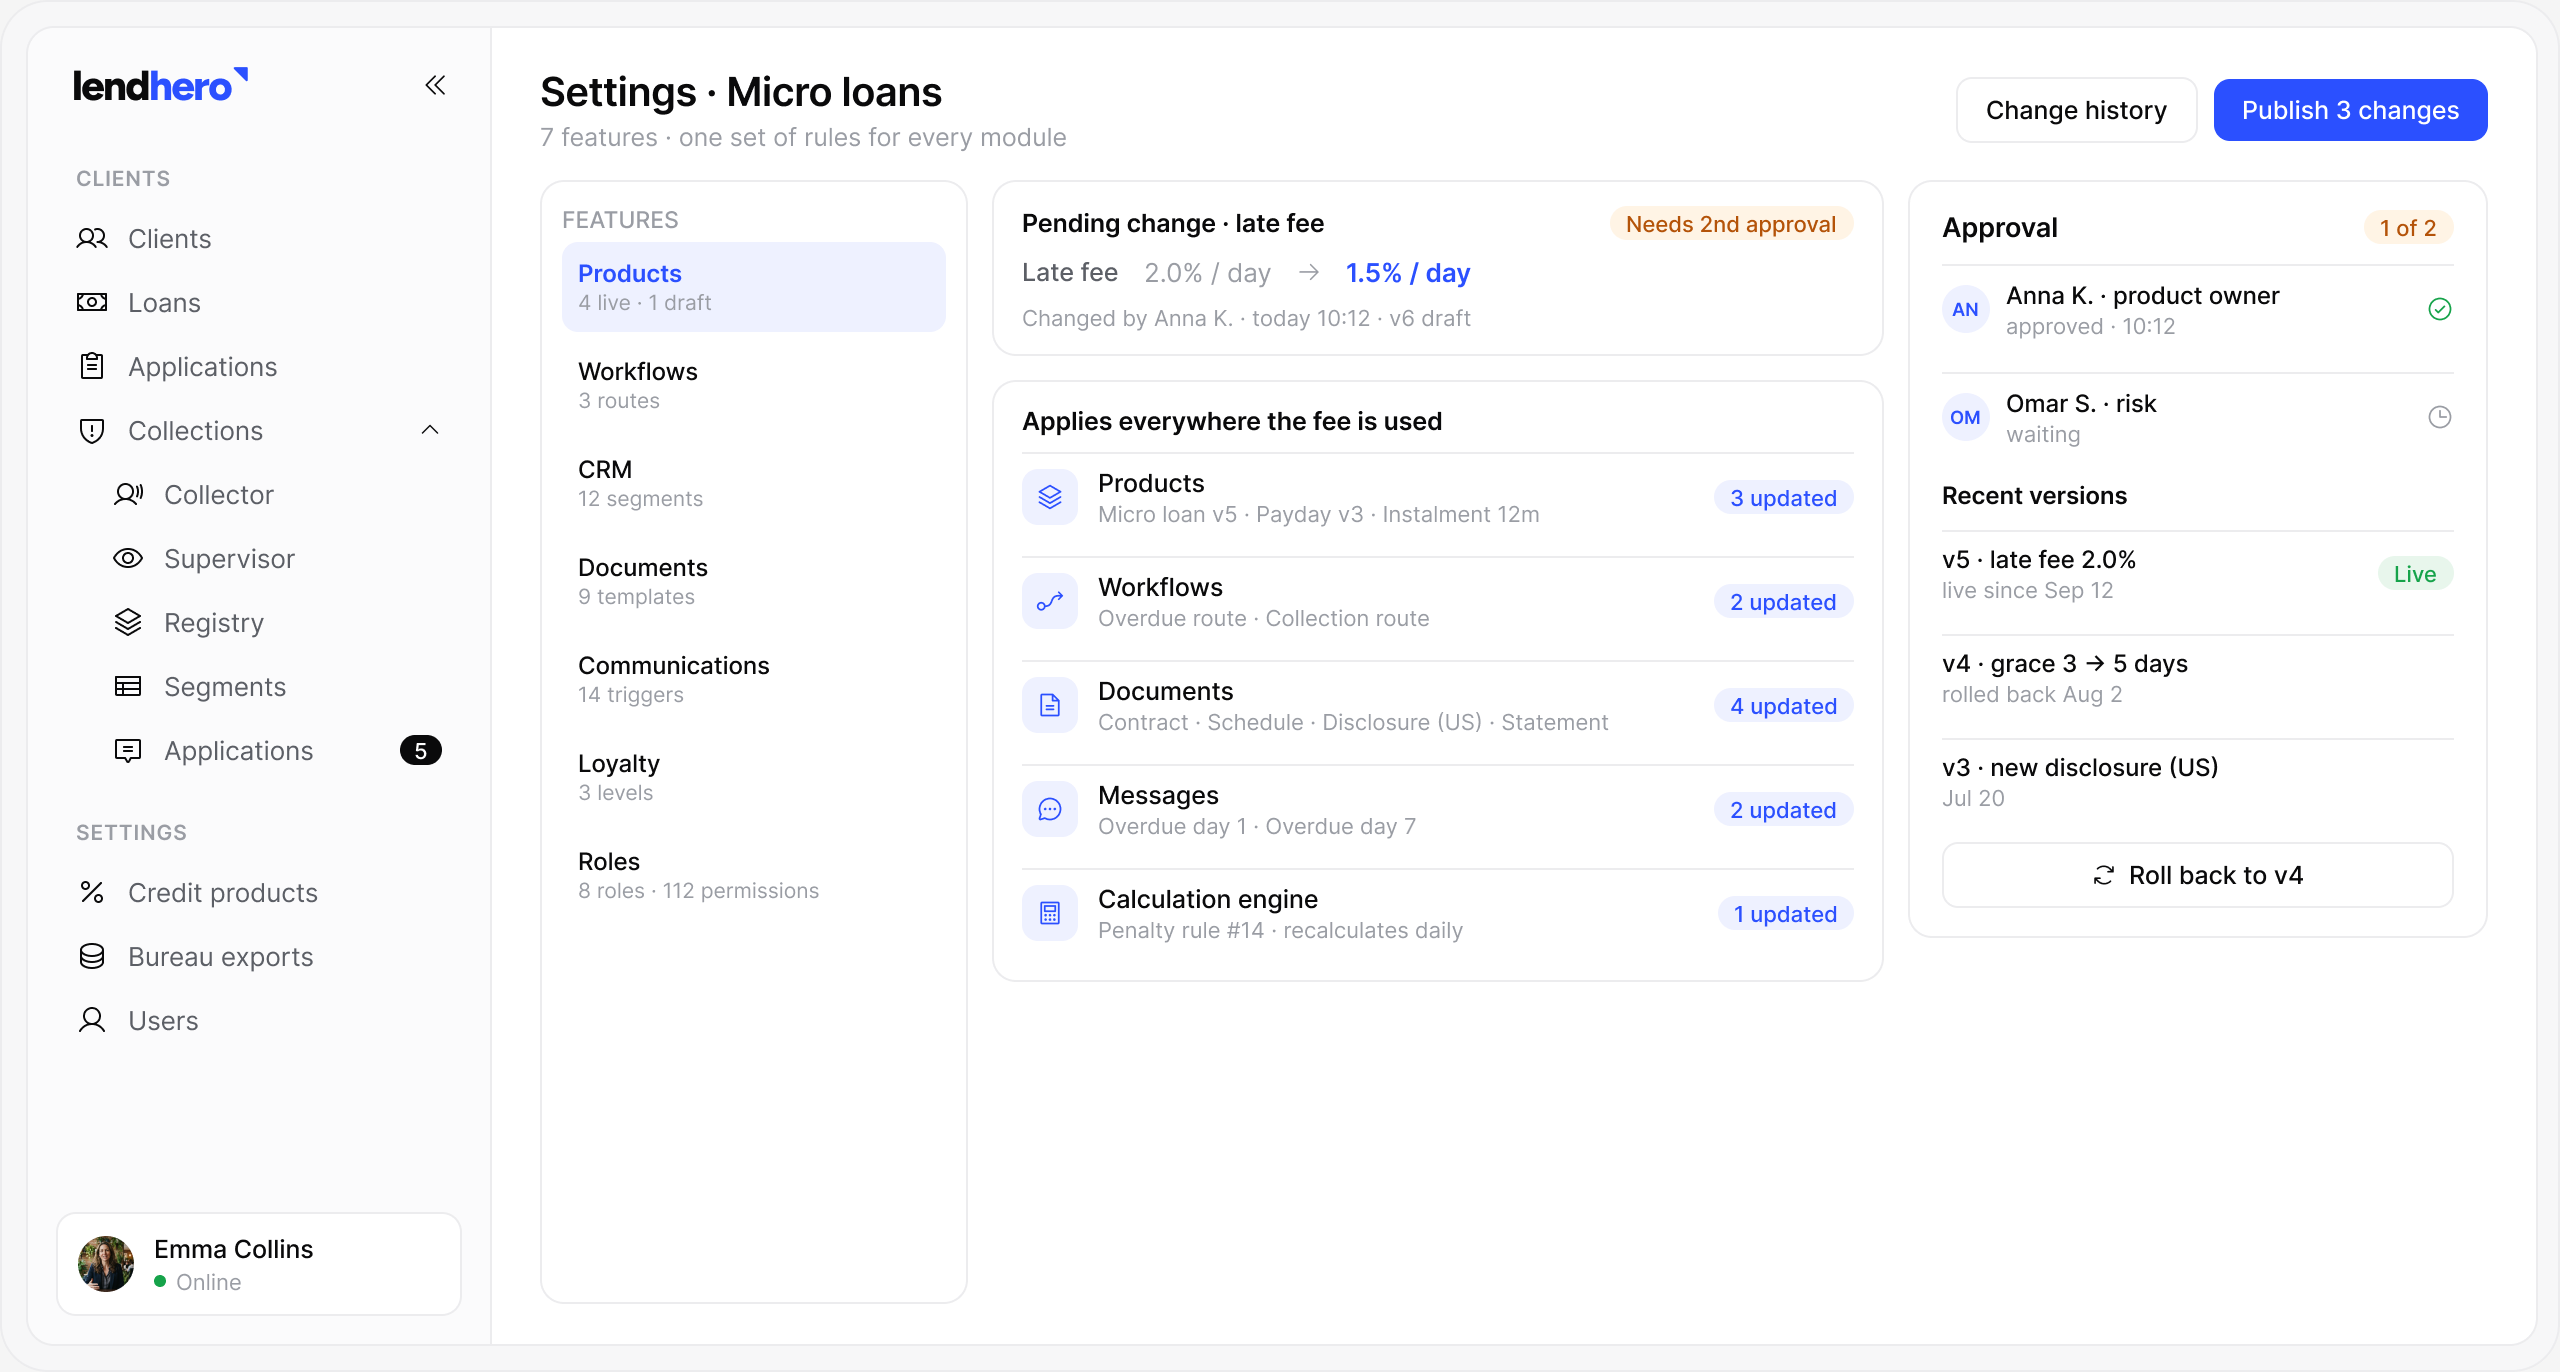Image resolution: width=2560 pixels, height=1372 pixels.
Task: Click the Supervisor eye icon
Action: pyautogui.click(x=128, y=558)
